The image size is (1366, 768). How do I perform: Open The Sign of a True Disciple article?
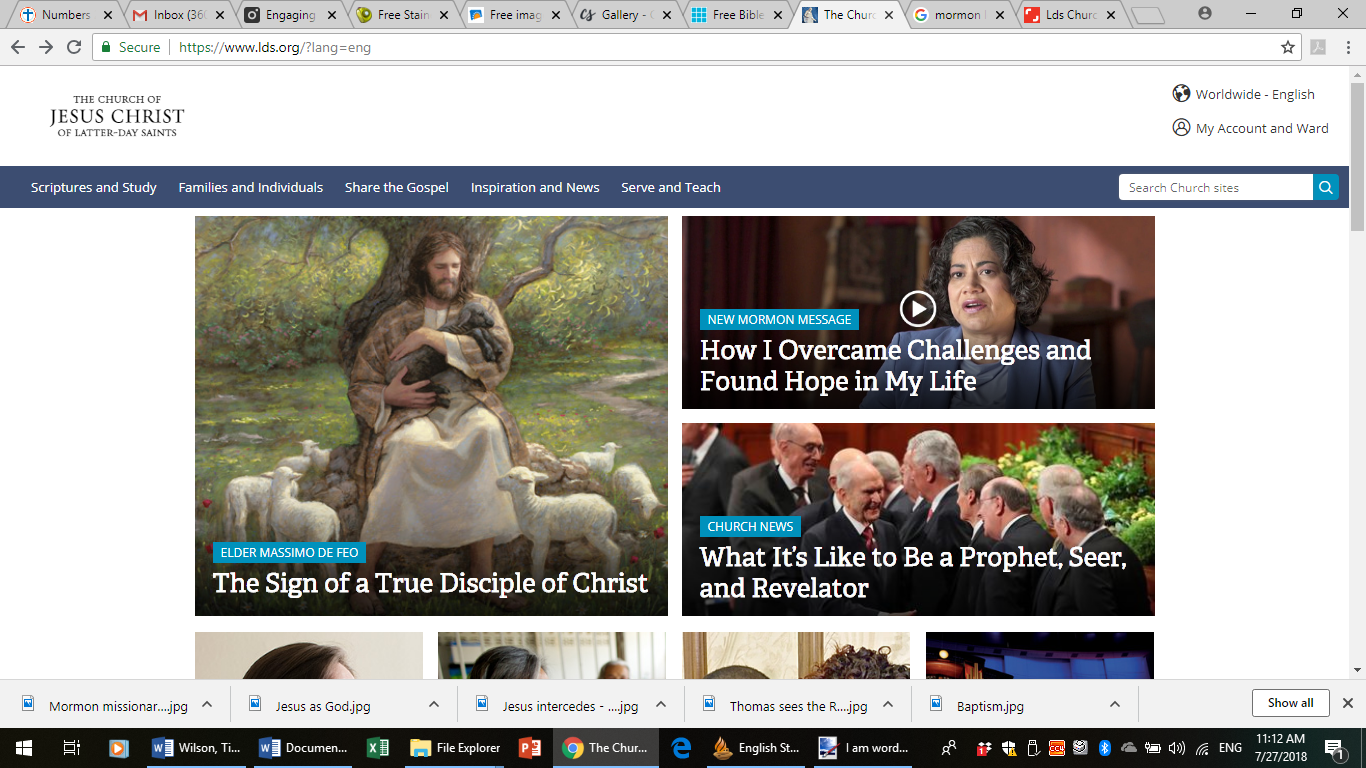click(x=430, y=583)
